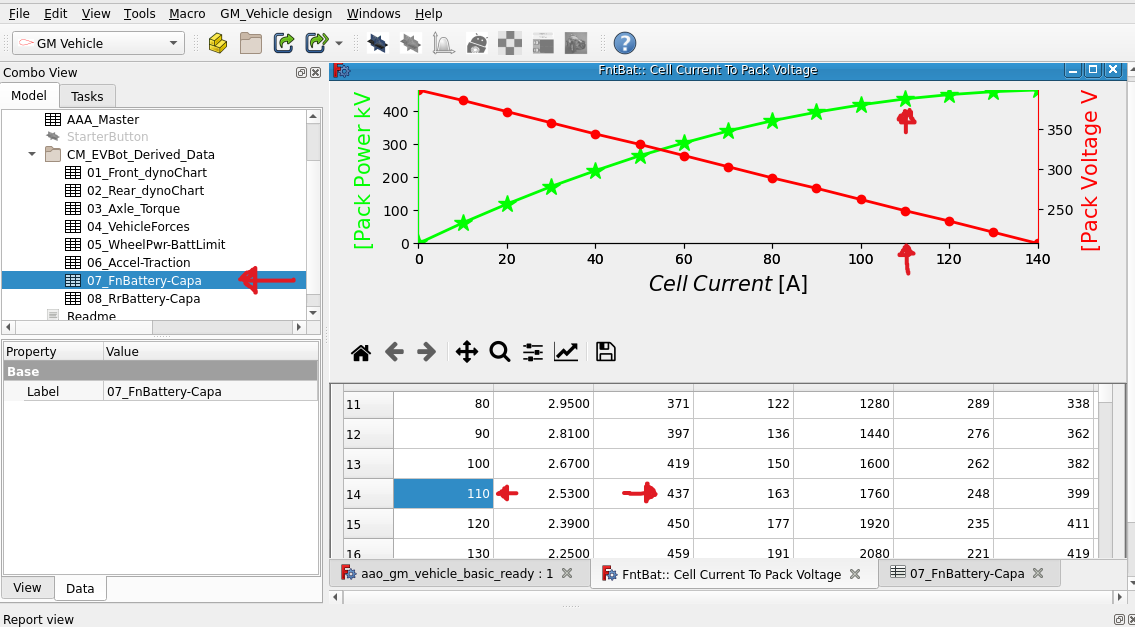Click the Android robot toolbar icon

pos(478,43)
